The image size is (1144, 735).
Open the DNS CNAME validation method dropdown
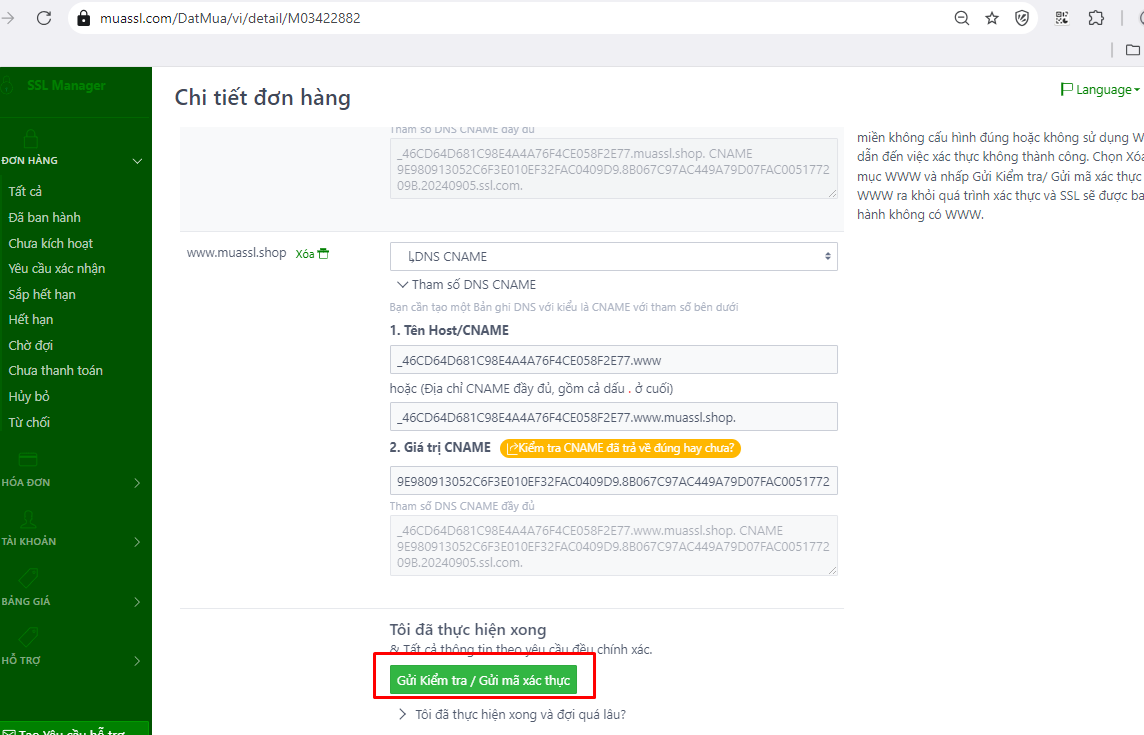click(613, 256)
